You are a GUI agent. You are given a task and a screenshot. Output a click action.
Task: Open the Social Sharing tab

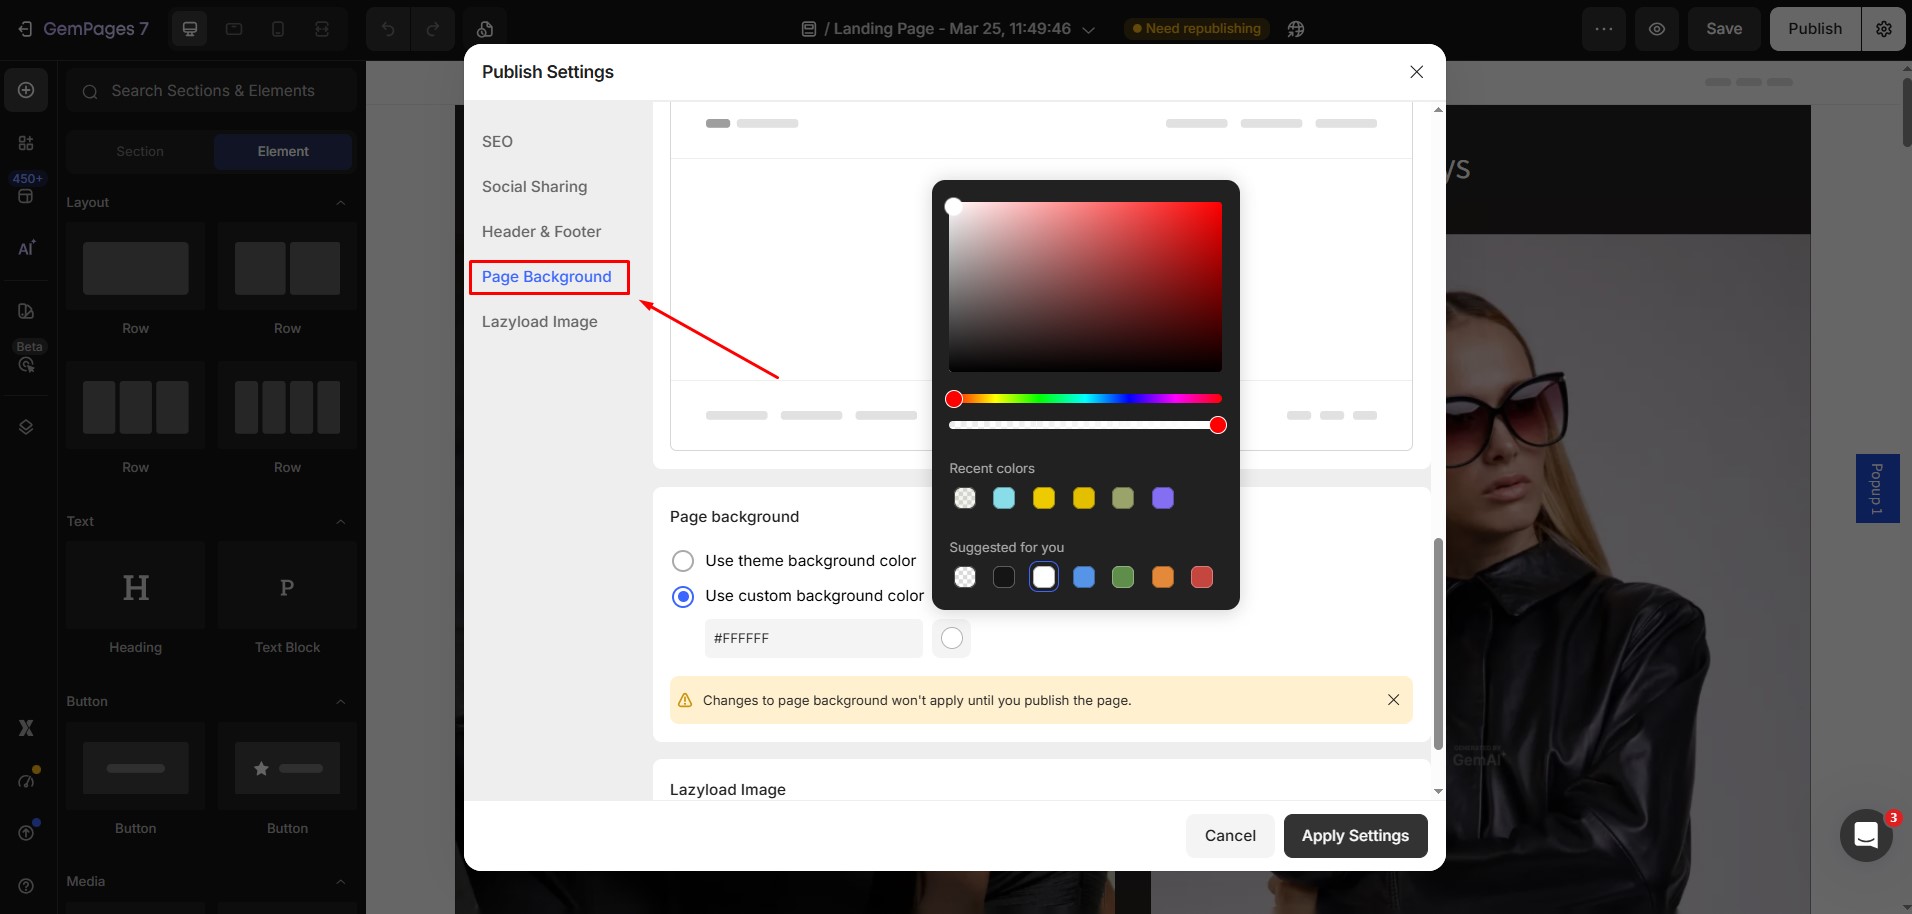click(534, 187)
